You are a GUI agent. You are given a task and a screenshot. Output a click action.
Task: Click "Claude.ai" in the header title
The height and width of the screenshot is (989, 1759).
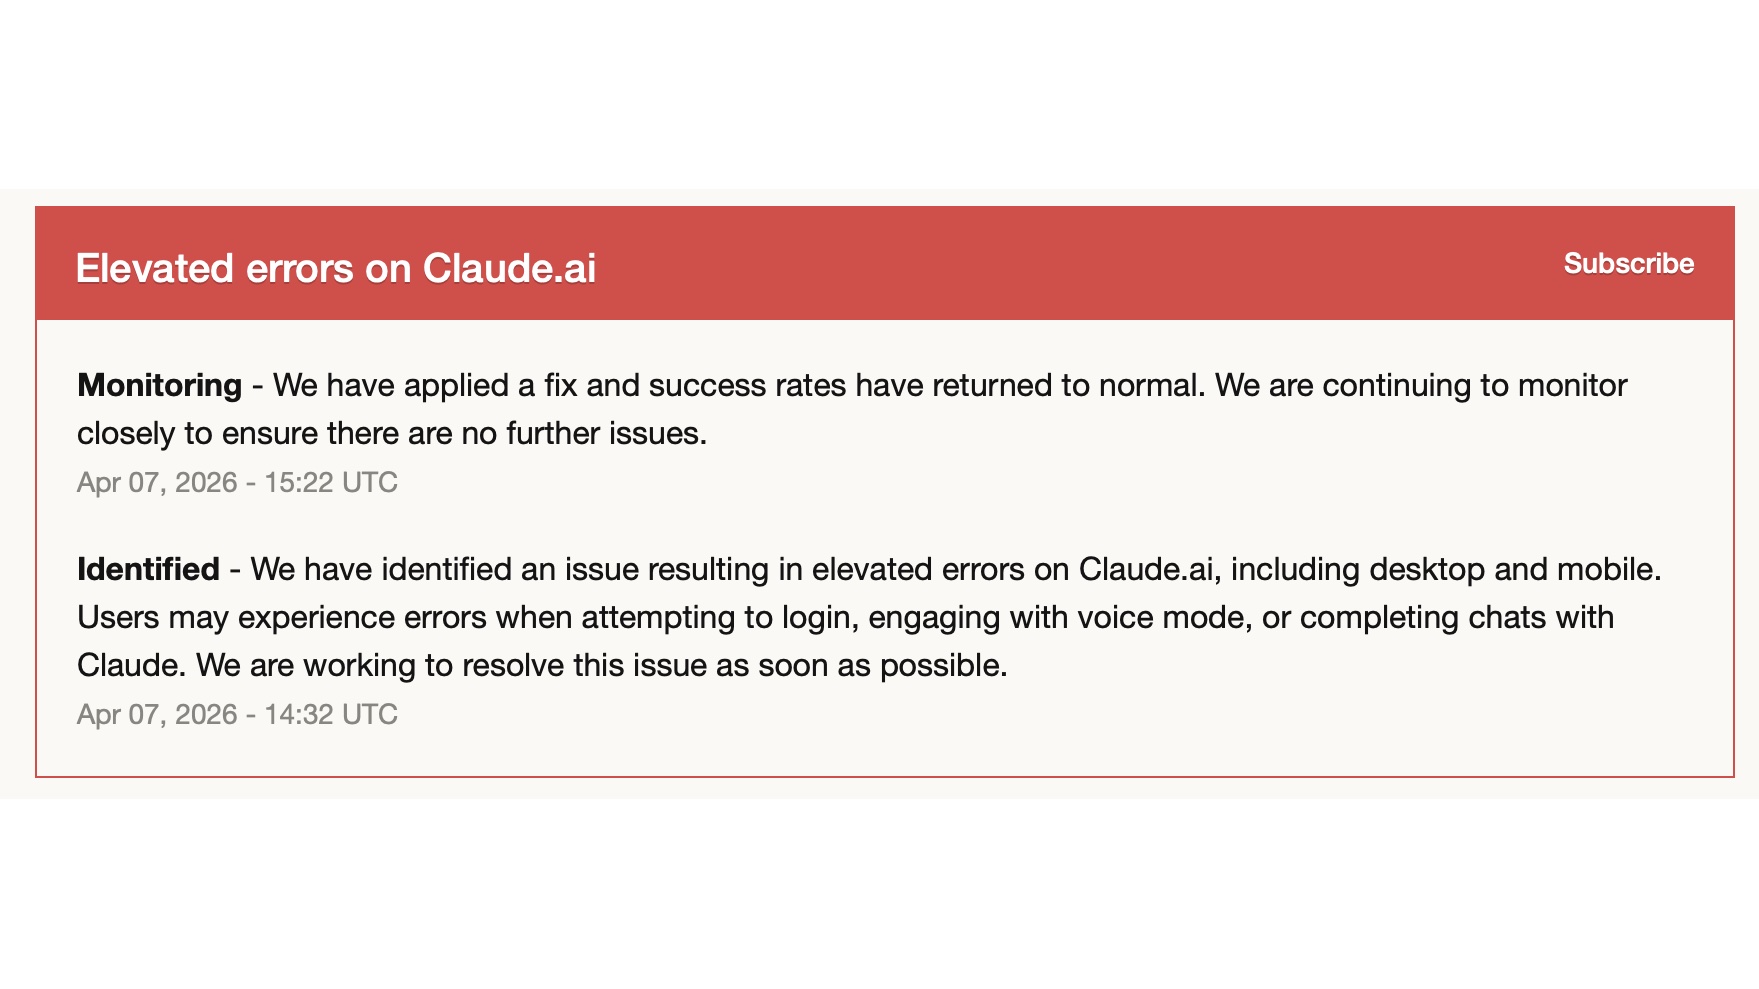point(509,268)
